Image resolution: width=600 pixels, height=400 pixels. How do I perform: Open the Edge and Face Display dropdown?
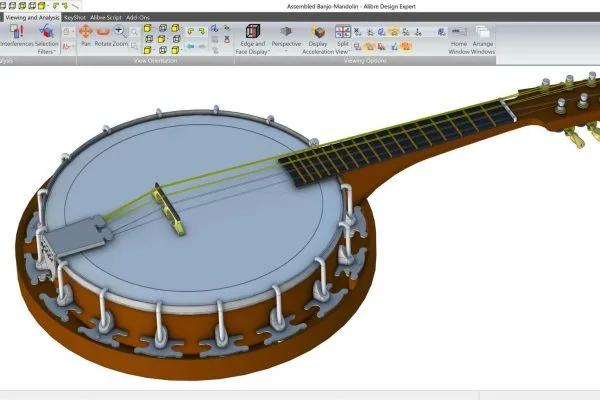pyautogui.click(x=253, y=39)
